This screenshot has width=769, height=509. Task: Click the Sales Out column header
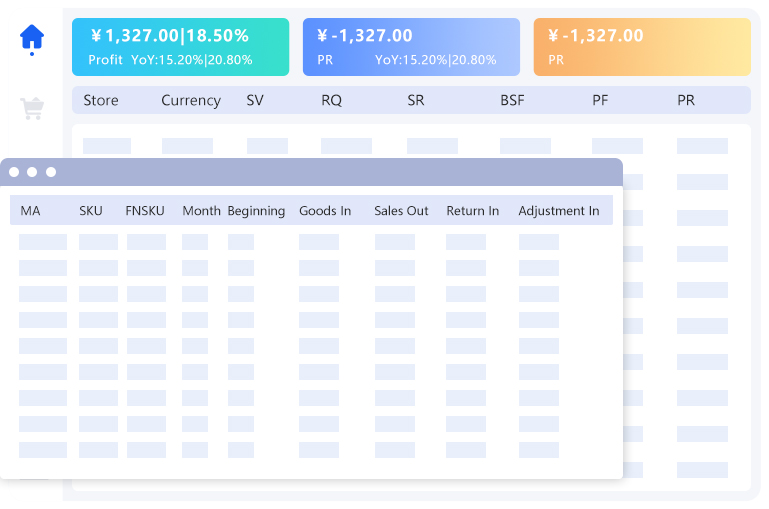401,211
